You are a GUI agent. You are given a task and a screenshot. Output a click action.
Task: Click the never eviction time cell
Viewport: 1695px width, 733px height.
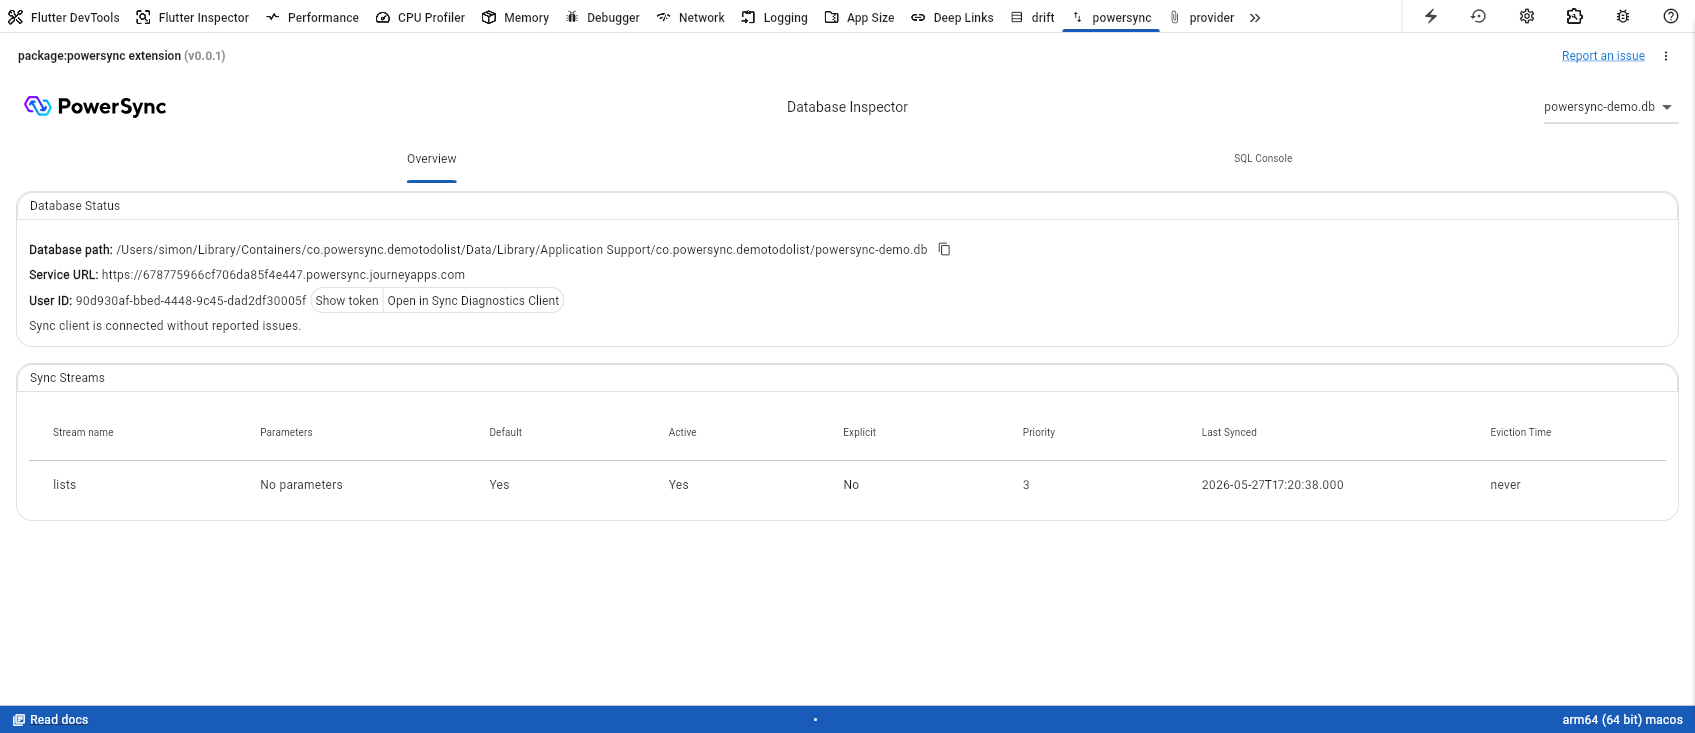point(1505,485)
